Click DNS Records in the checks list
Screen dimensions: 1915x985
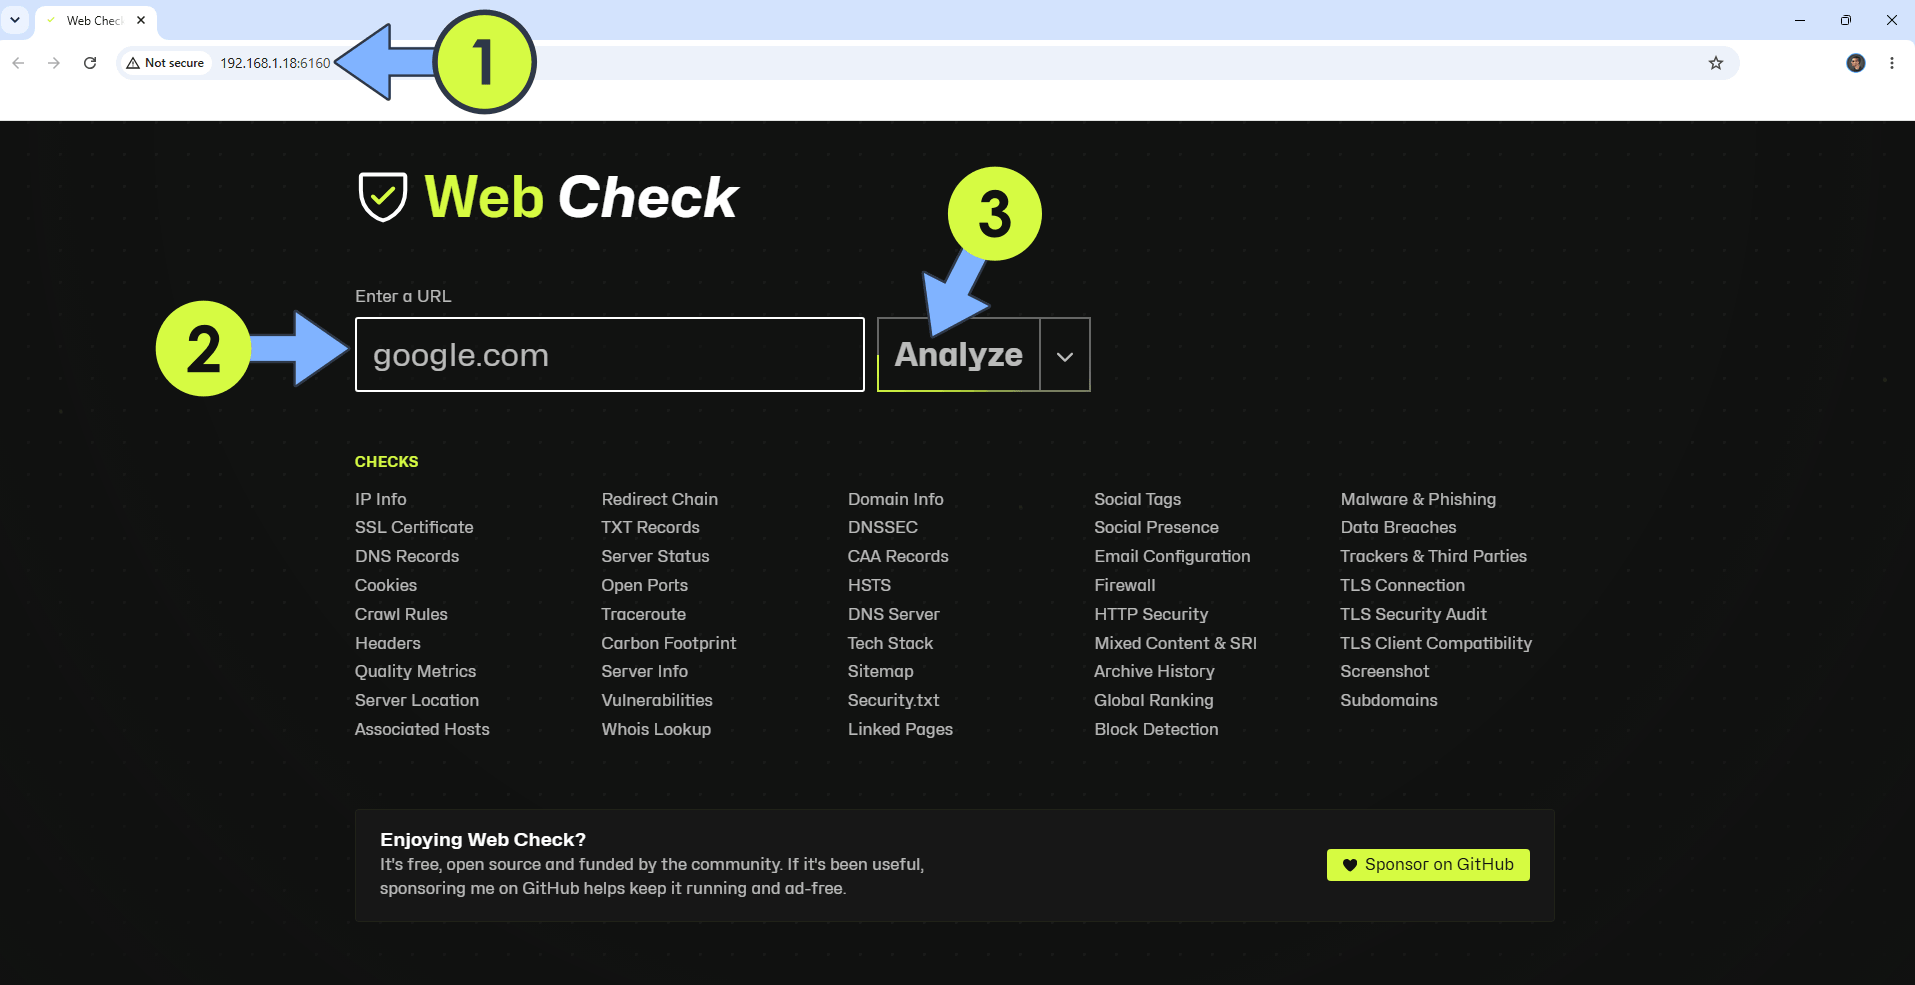coord(407,556)
